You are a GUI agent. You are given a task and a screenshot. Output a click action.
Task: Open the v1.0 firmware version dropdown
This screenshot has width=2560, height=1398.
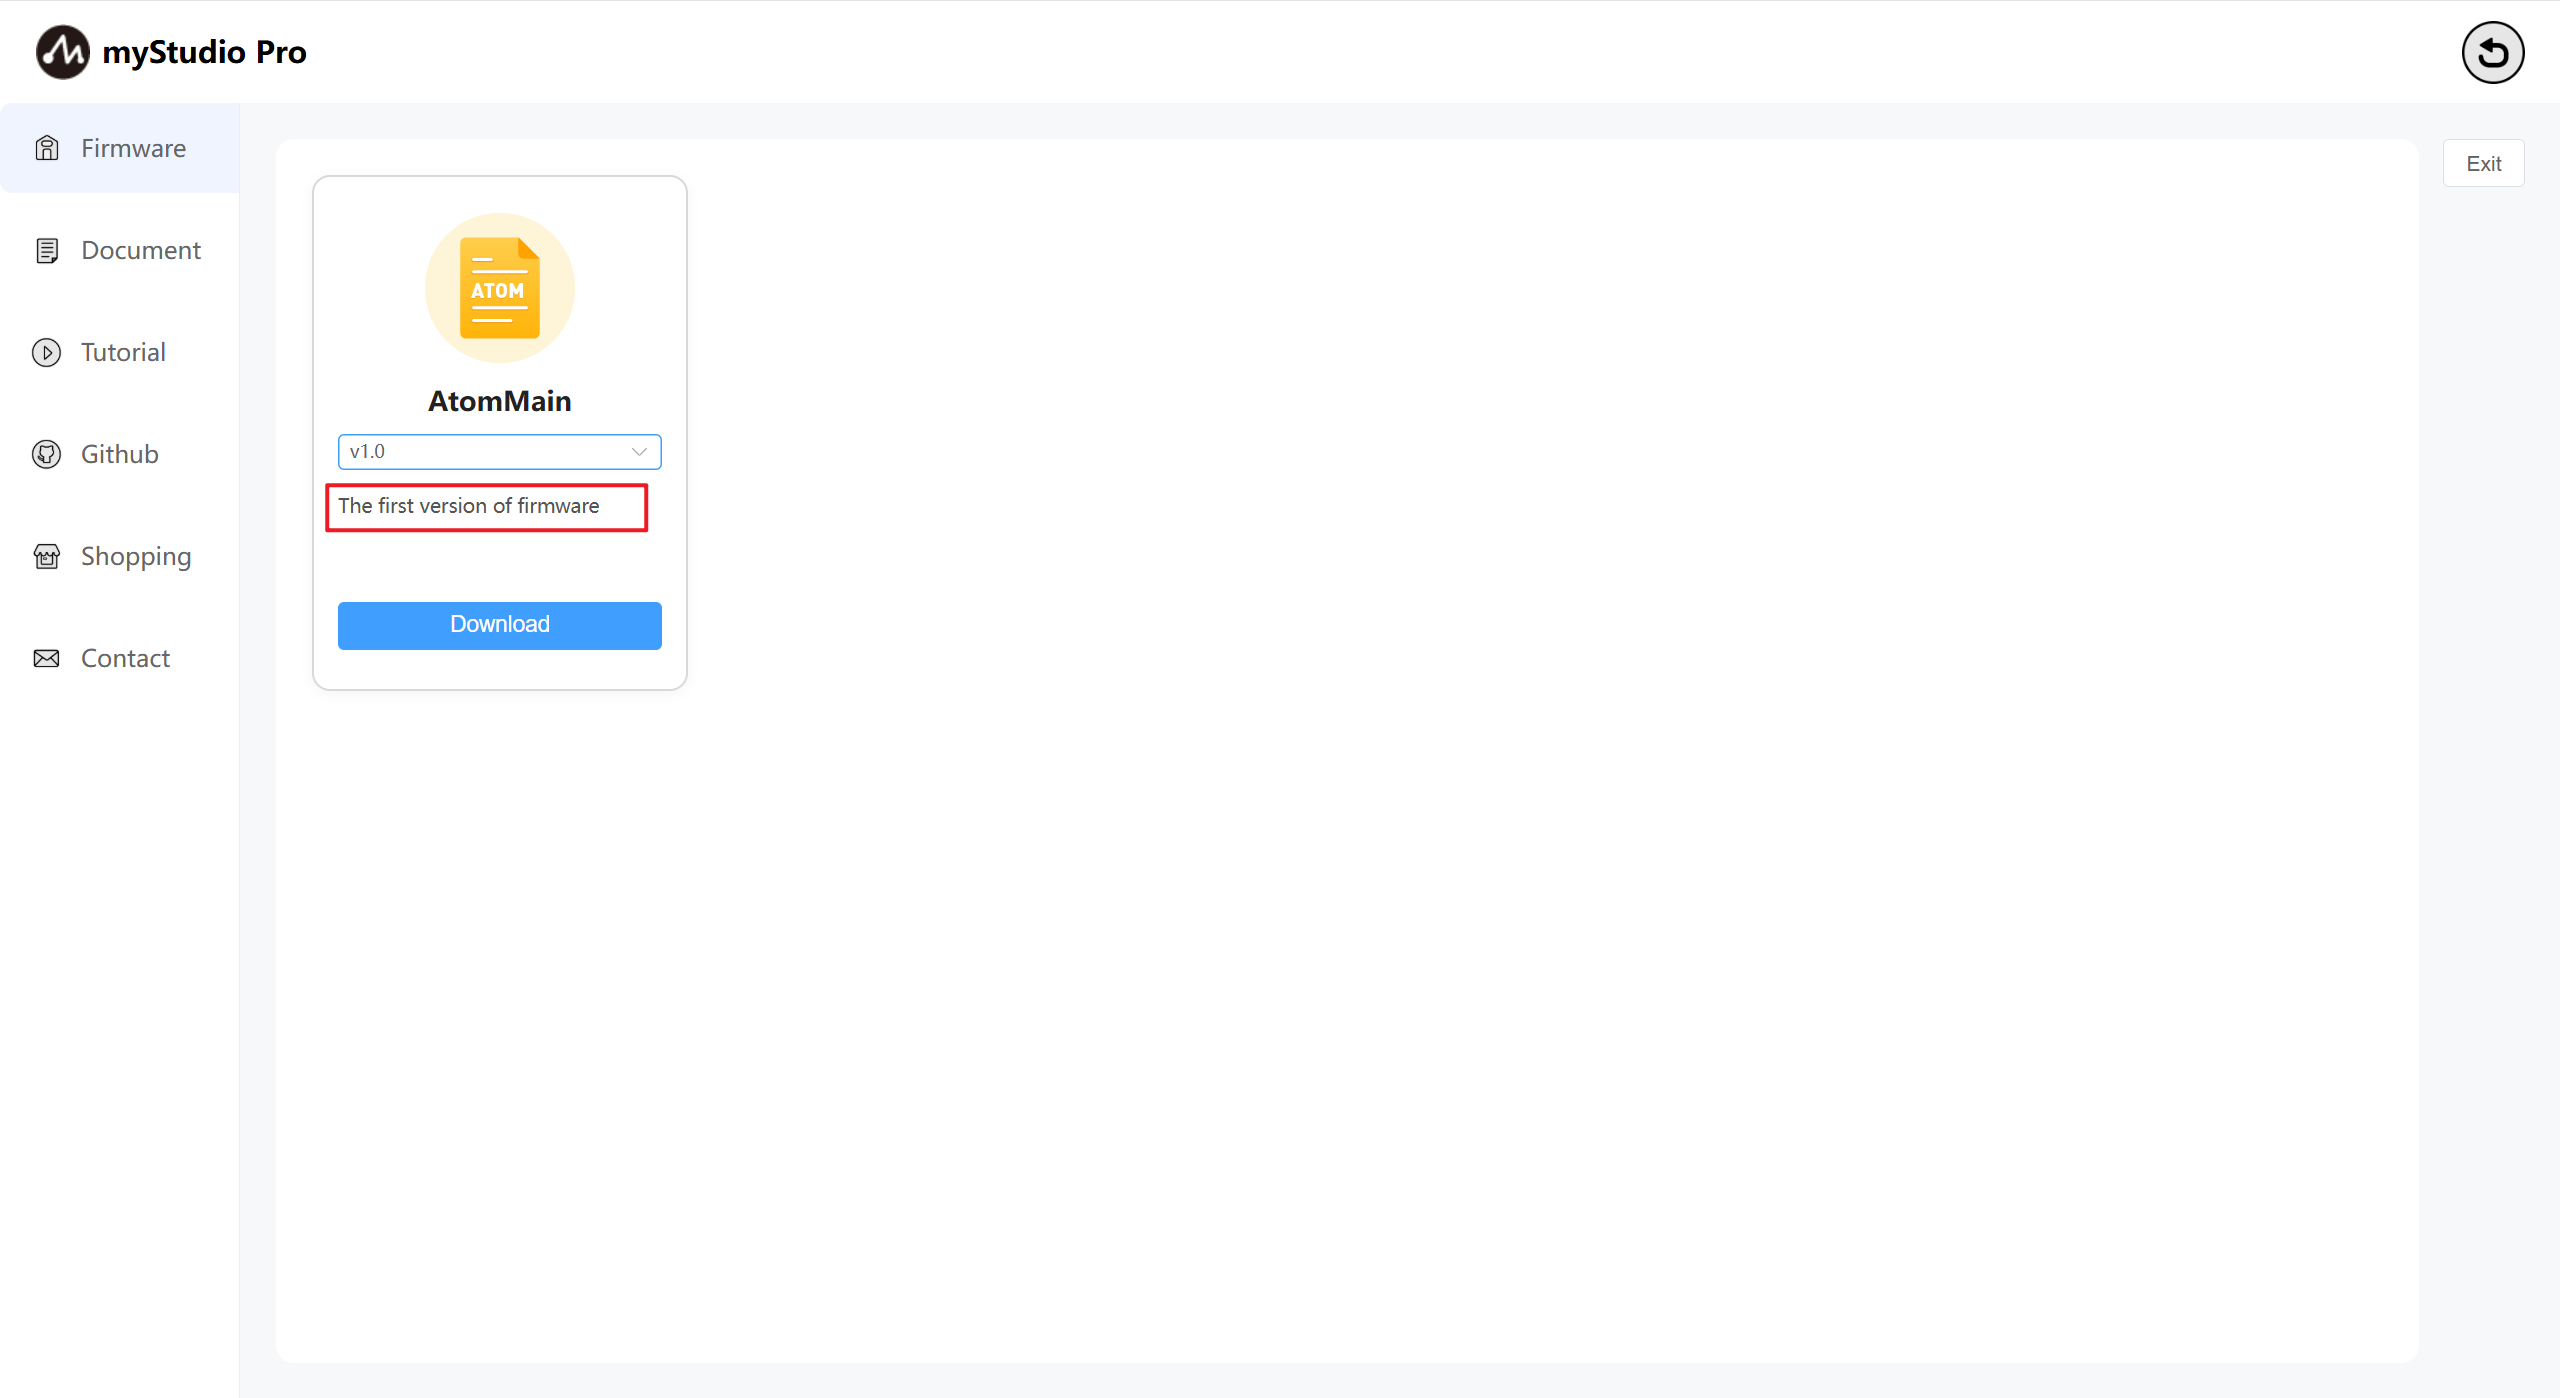coord(500,452)
